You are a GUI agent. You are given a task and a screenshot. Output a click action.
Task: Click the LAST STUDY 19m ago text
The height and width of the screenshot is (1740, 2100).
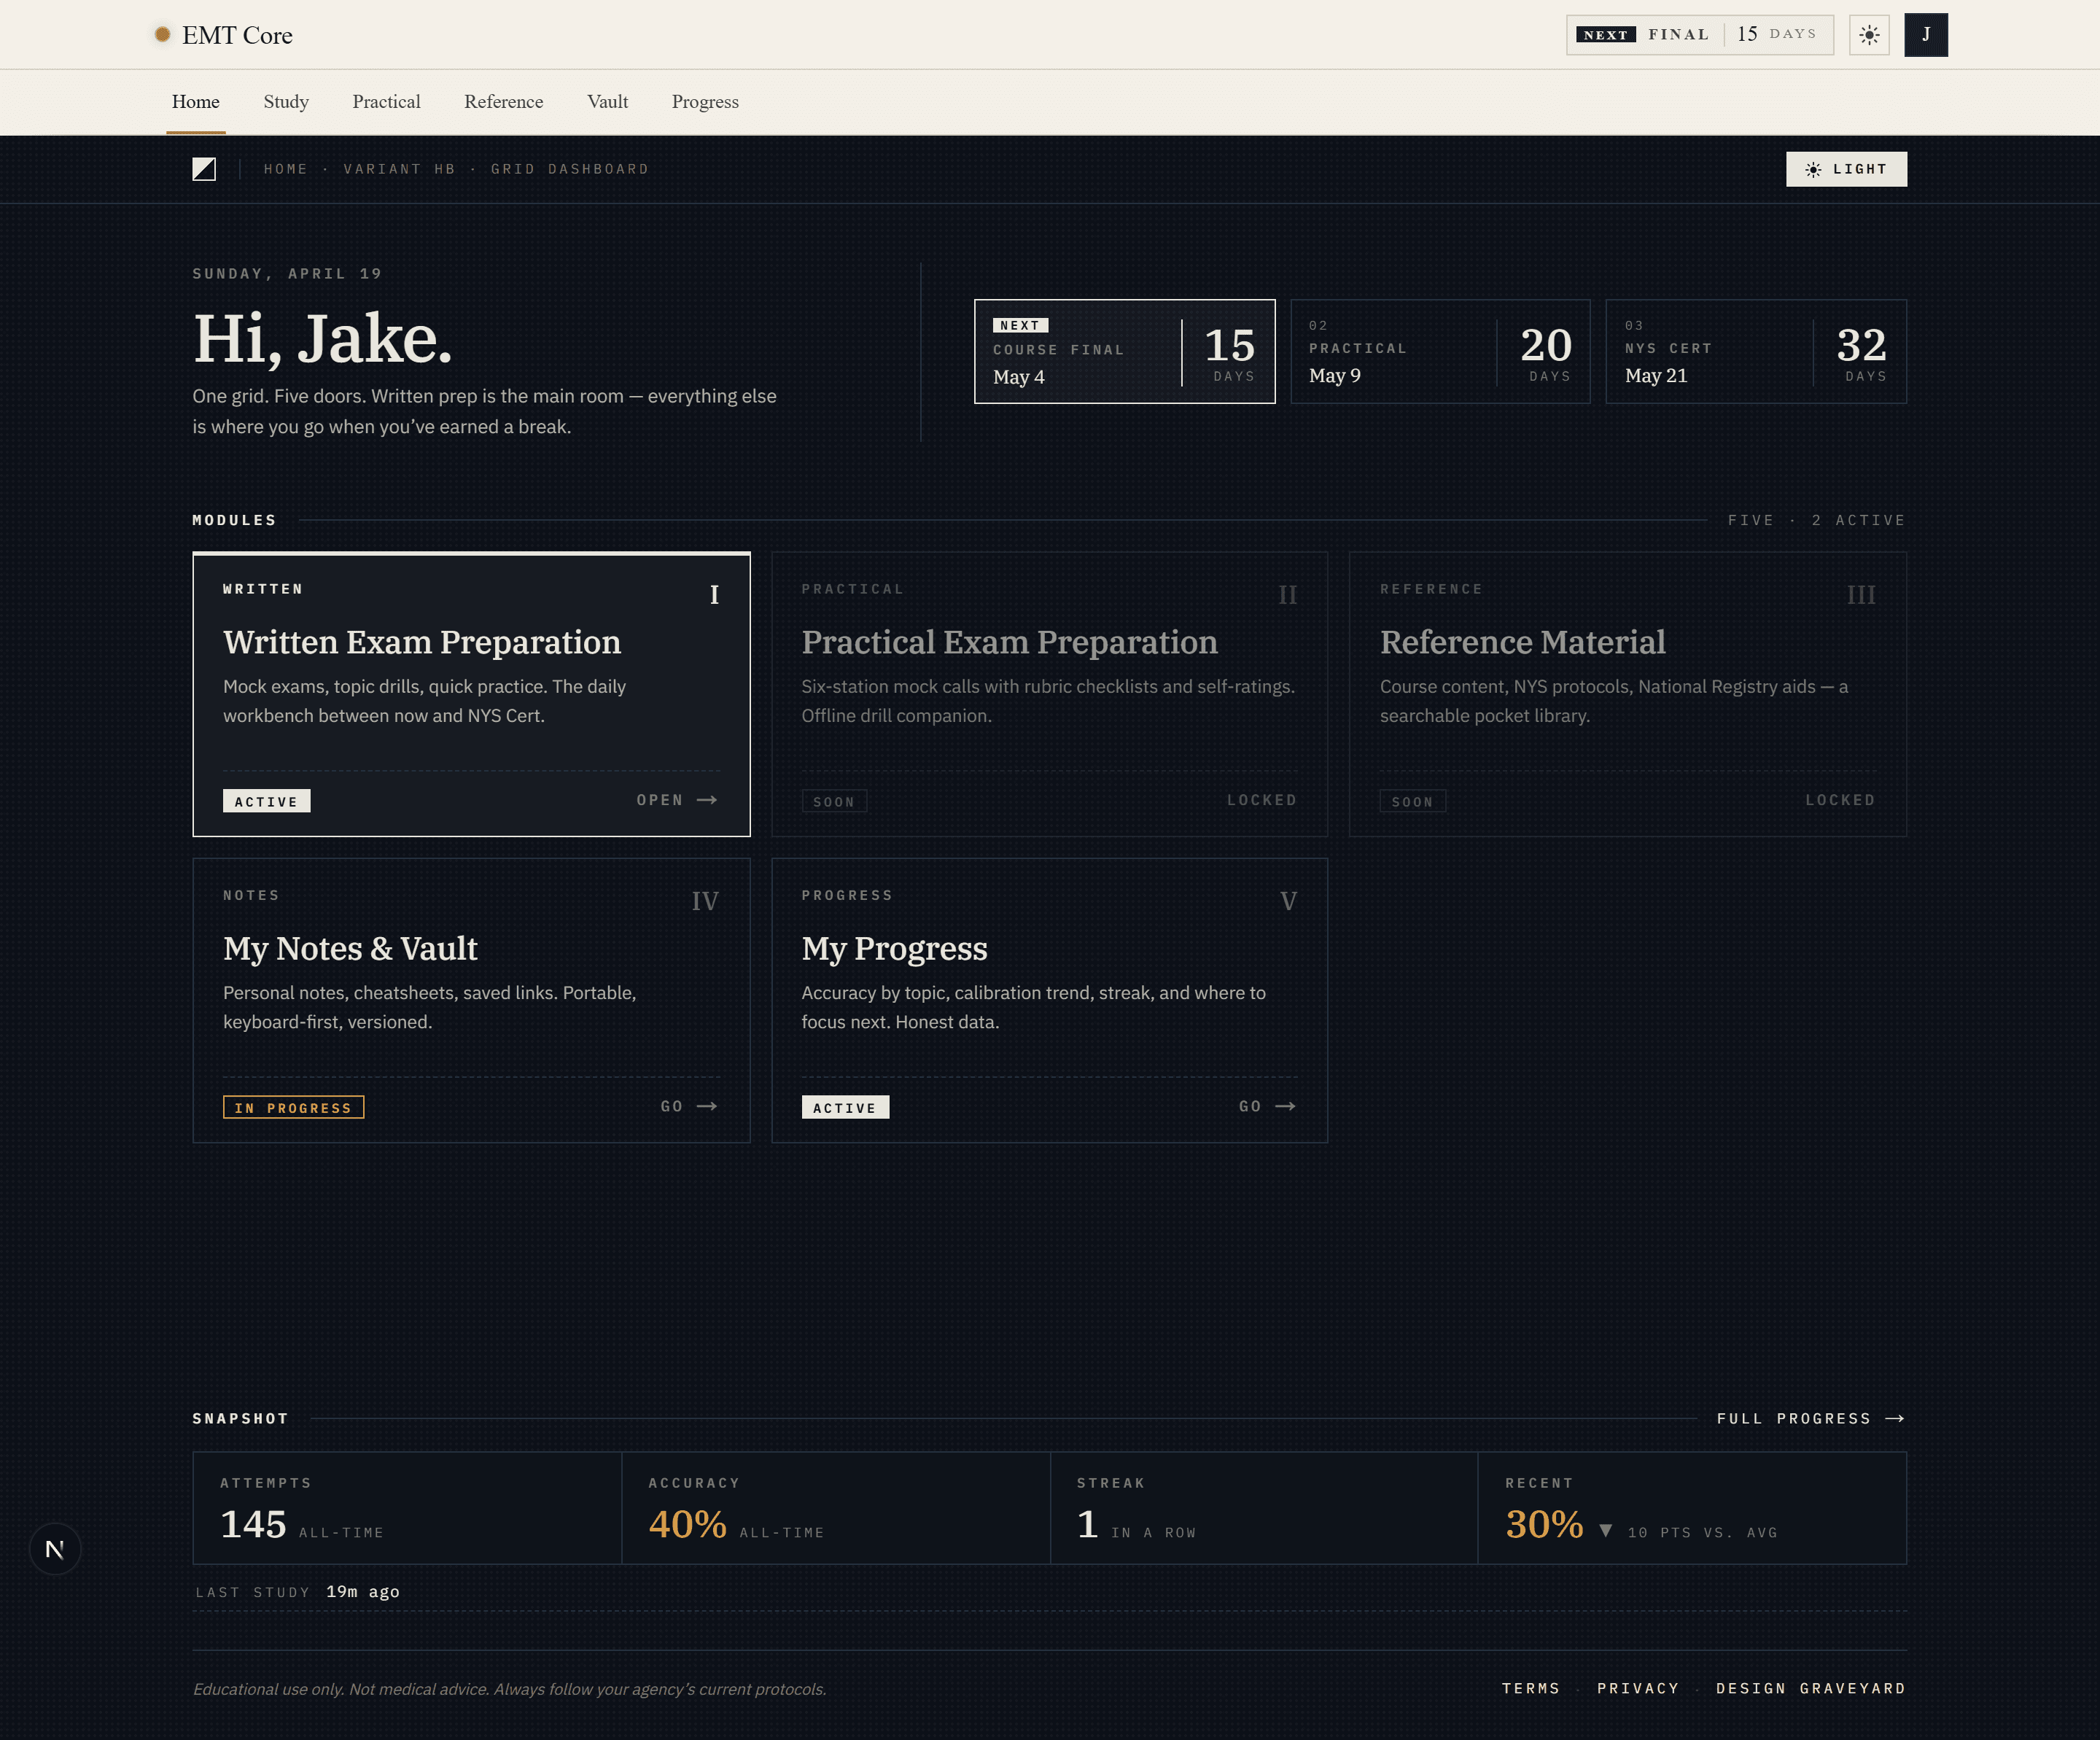click(298, 1592)
